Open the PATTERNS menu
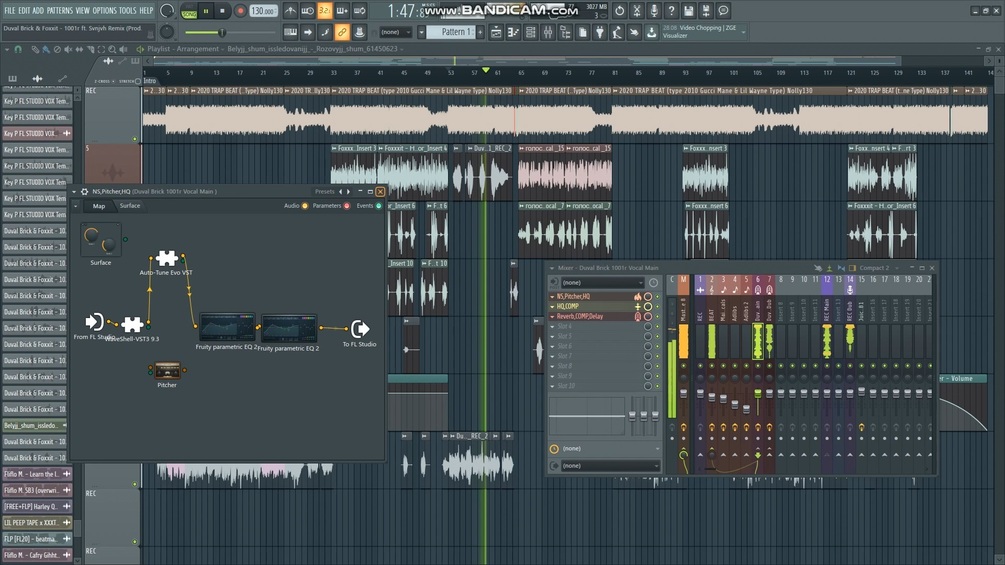 click(60, 10)
